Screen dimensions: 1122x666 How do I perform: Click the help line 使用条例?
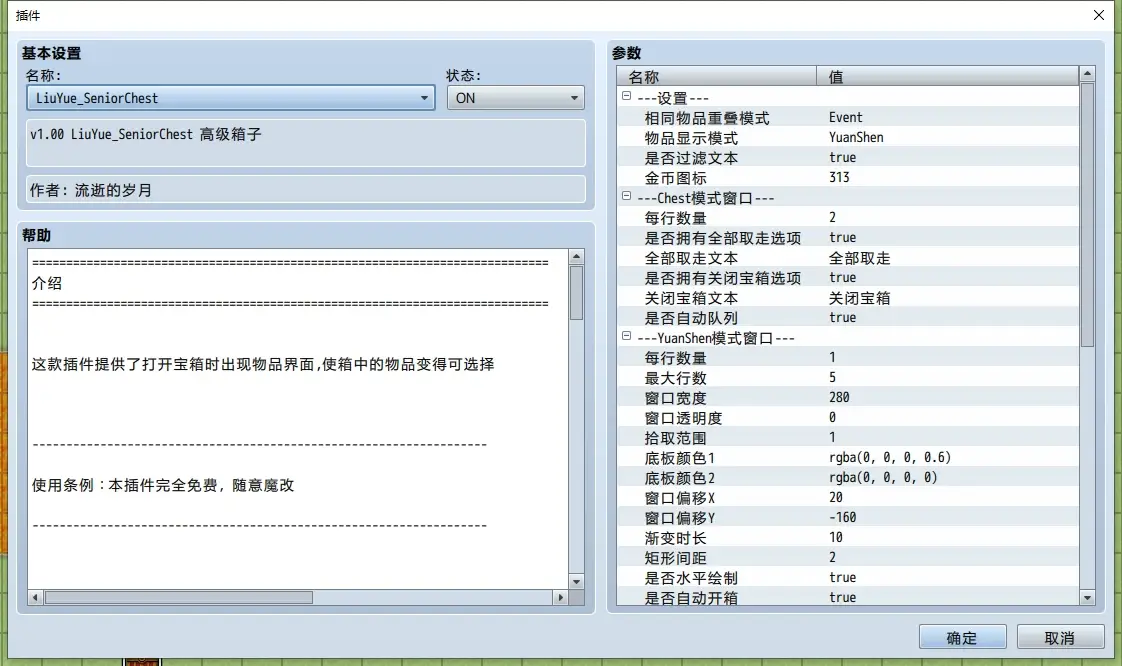click(163, 485)
